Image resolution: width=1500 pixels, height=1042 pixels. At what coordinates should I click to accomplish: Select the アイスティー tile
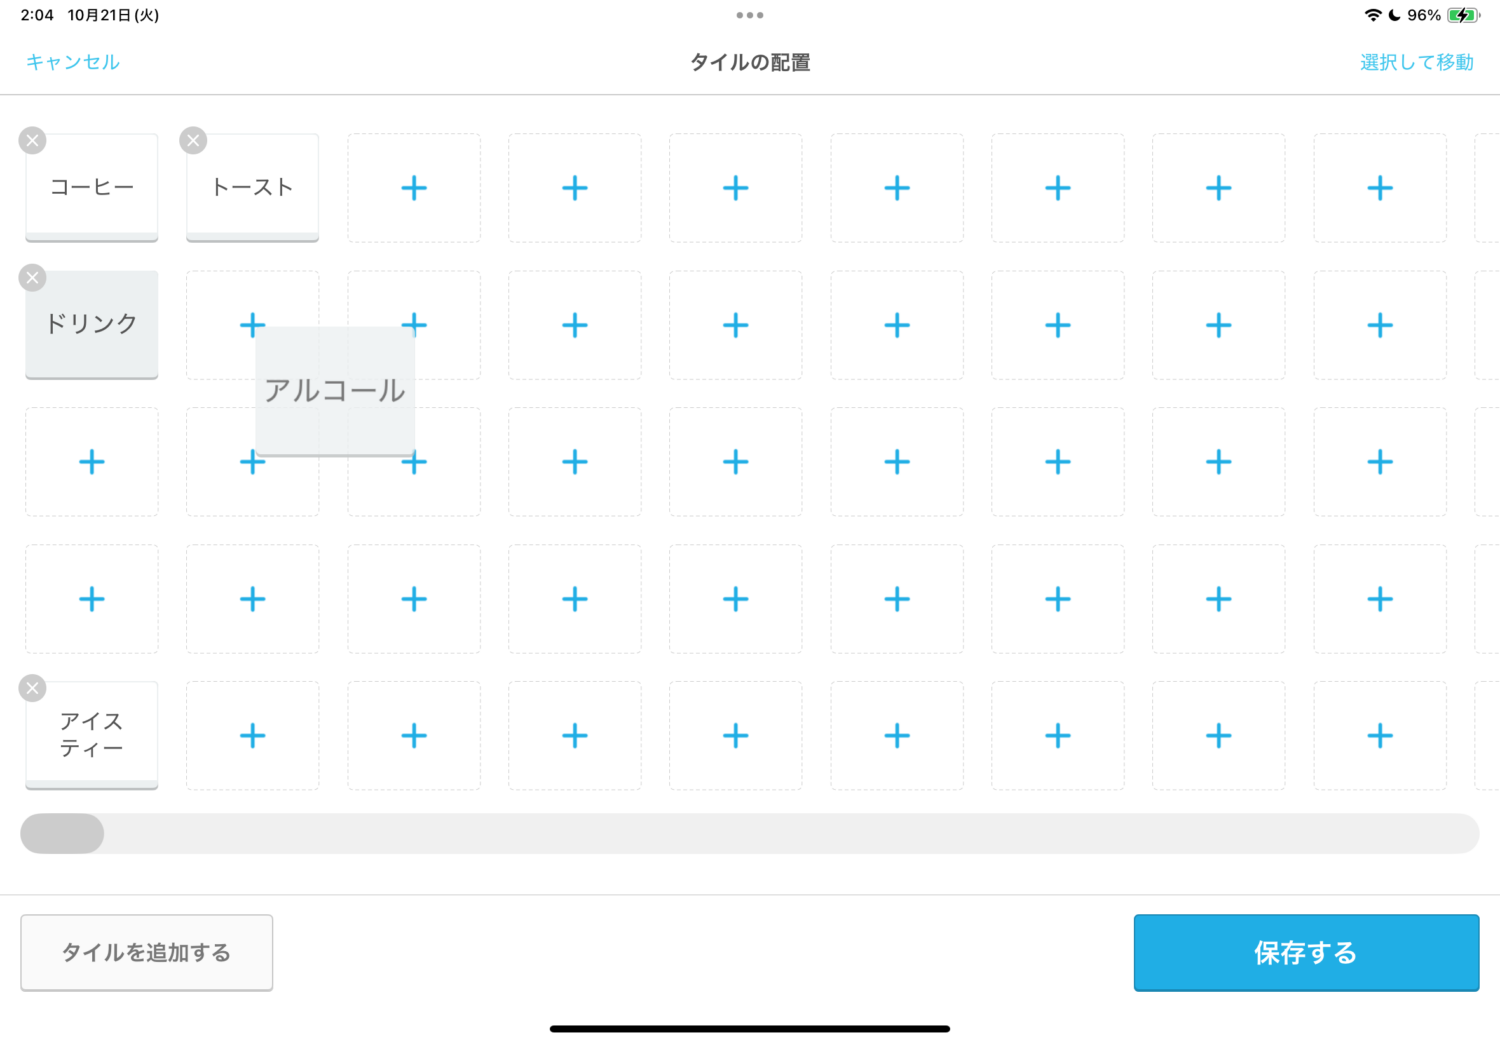coord(92,735)
